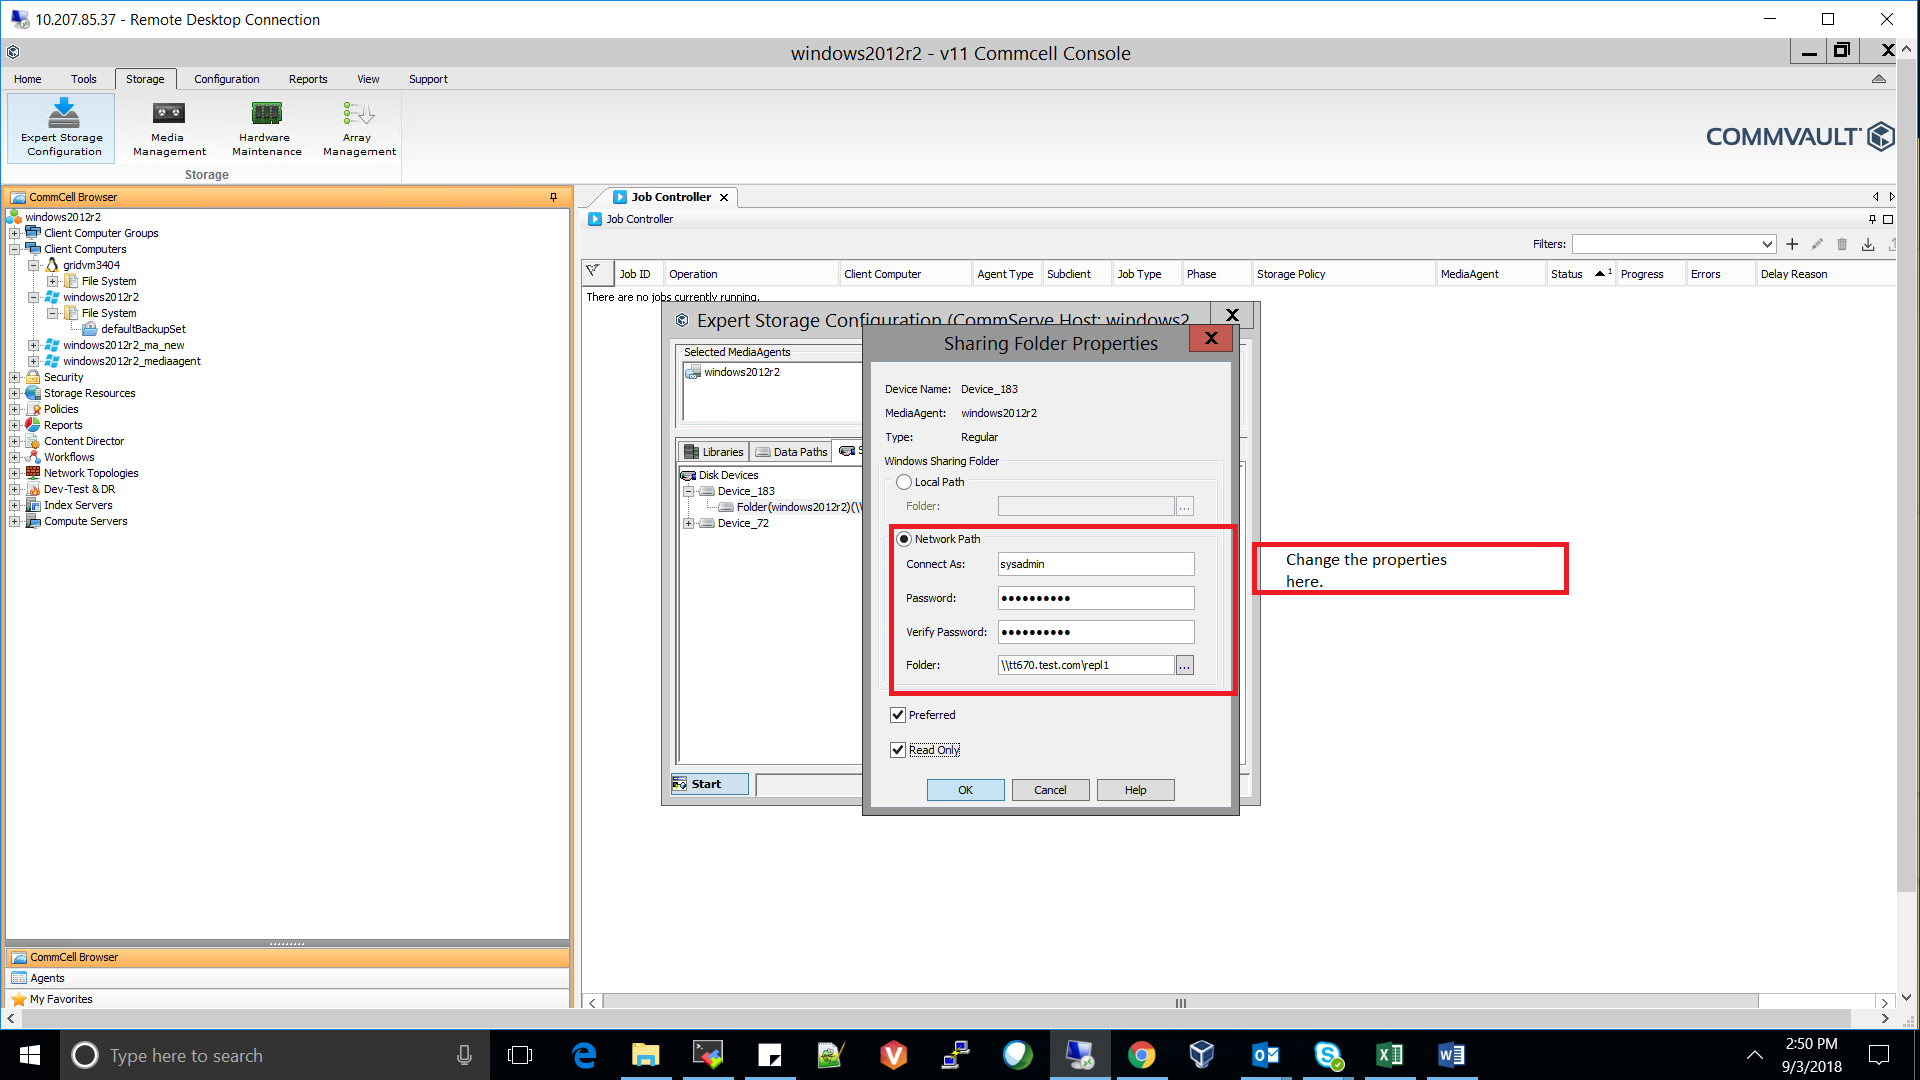Click the Array Management icon
Screen dimensions: 1920x1080
(357, 127)
